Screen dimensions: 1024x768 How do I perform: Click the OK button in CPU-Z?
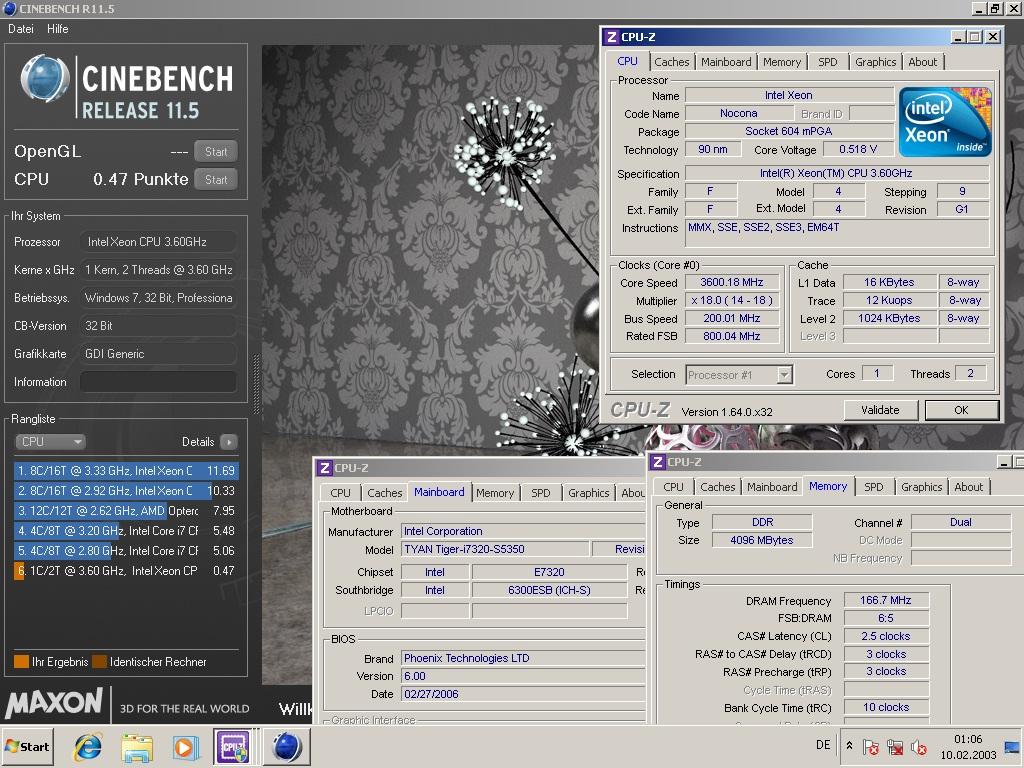[961, 410]
